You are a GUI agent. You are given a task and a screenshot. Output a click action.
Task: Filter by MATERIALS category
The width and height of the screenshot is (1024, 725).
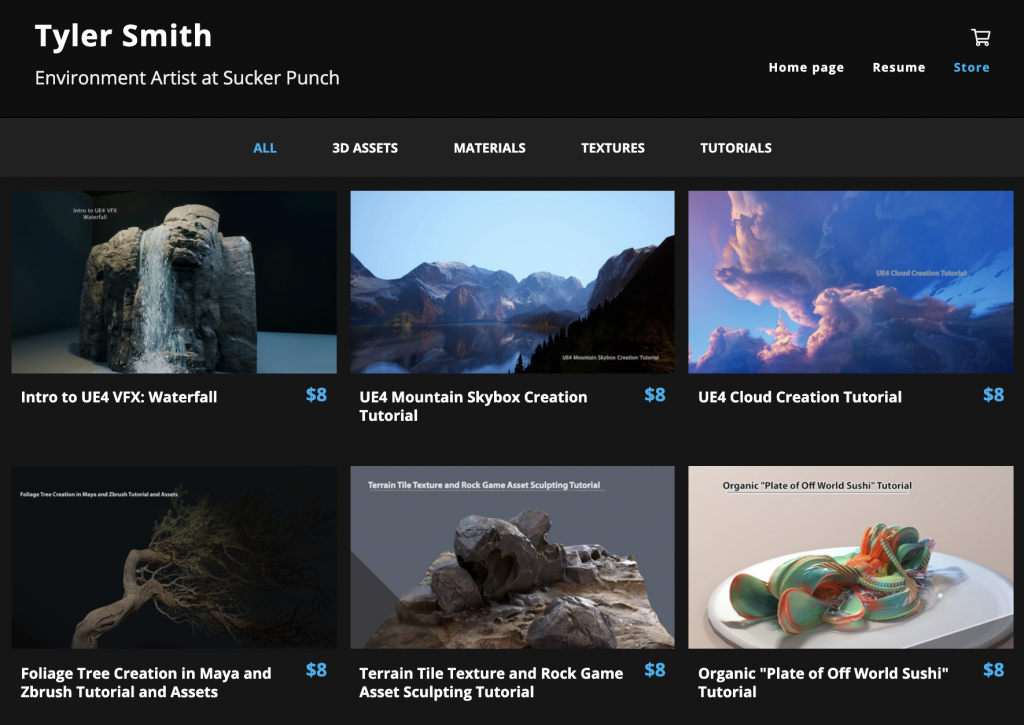point(489,148)
